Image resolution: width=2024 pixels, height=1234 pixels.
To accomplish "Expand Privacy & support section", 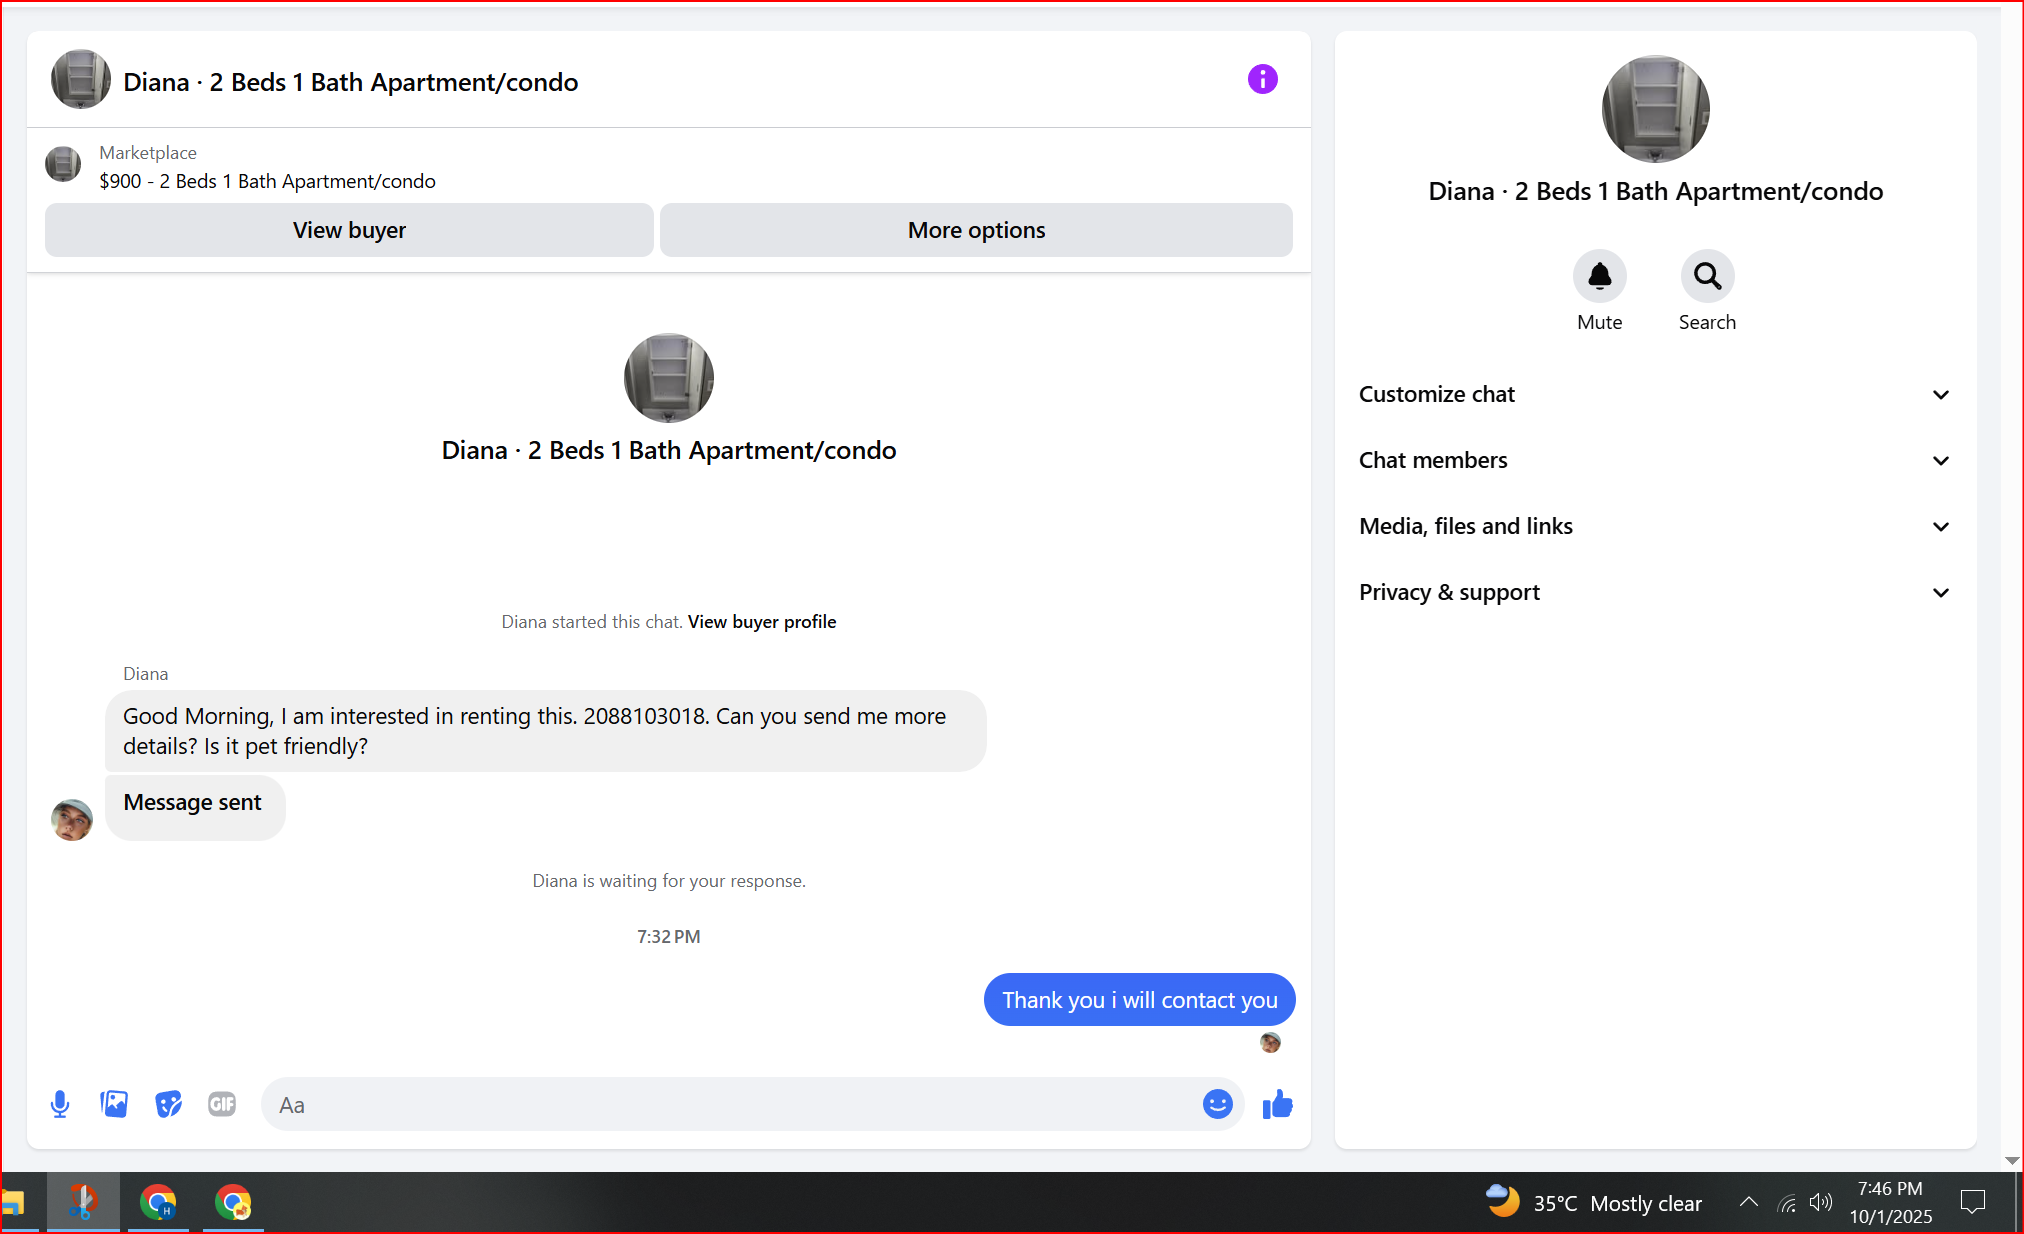I will (x=1655, y=592).
